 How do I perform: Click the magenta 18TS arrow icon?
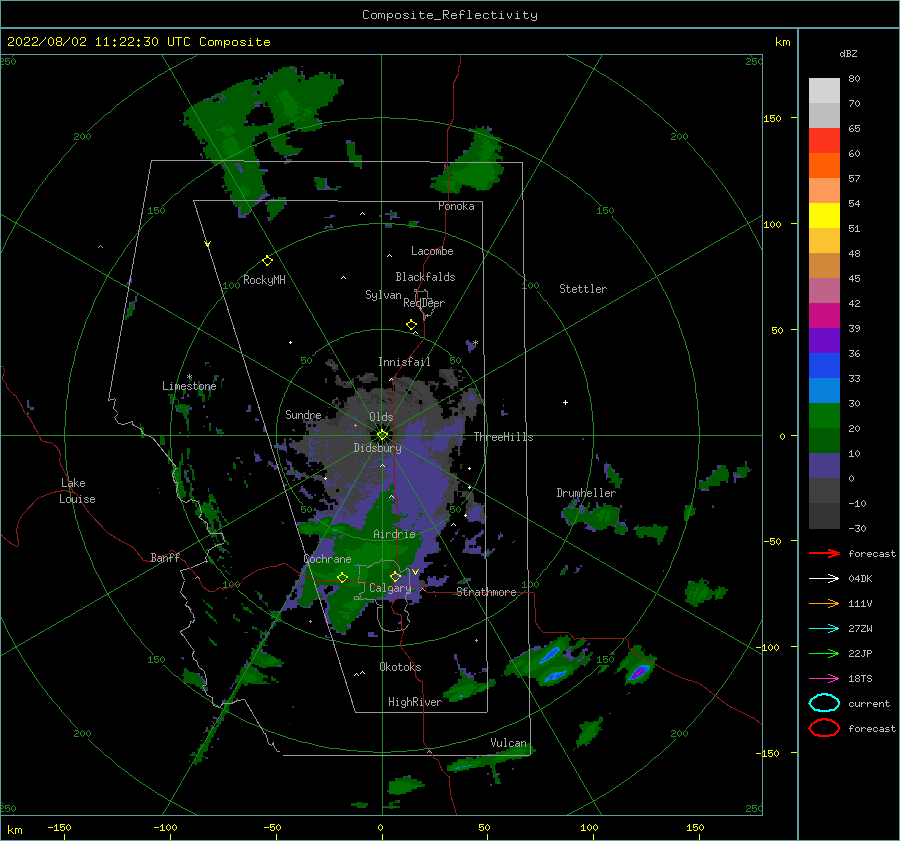[824, 679]
